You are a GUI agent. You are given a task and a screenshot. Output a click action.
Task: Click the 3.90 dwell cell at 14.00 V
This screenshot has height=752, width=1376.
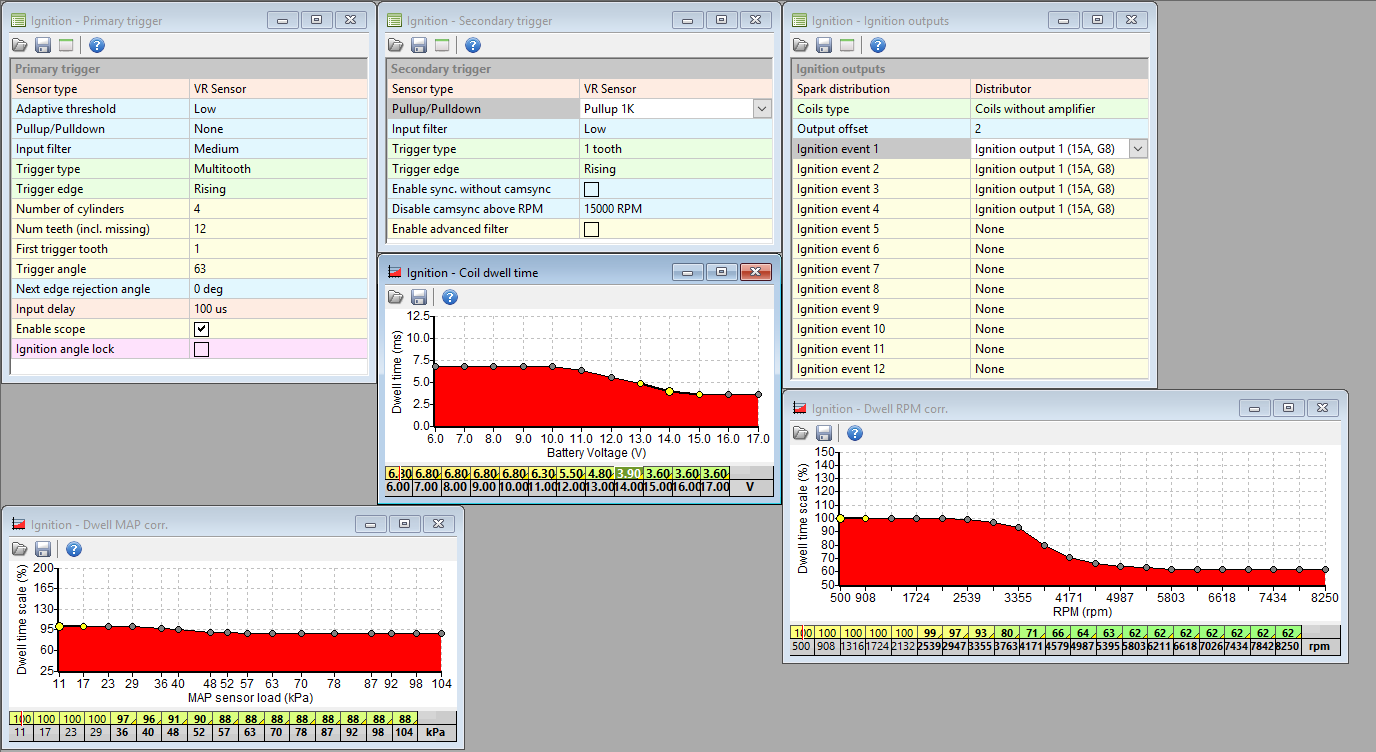[x=627, y=474]
